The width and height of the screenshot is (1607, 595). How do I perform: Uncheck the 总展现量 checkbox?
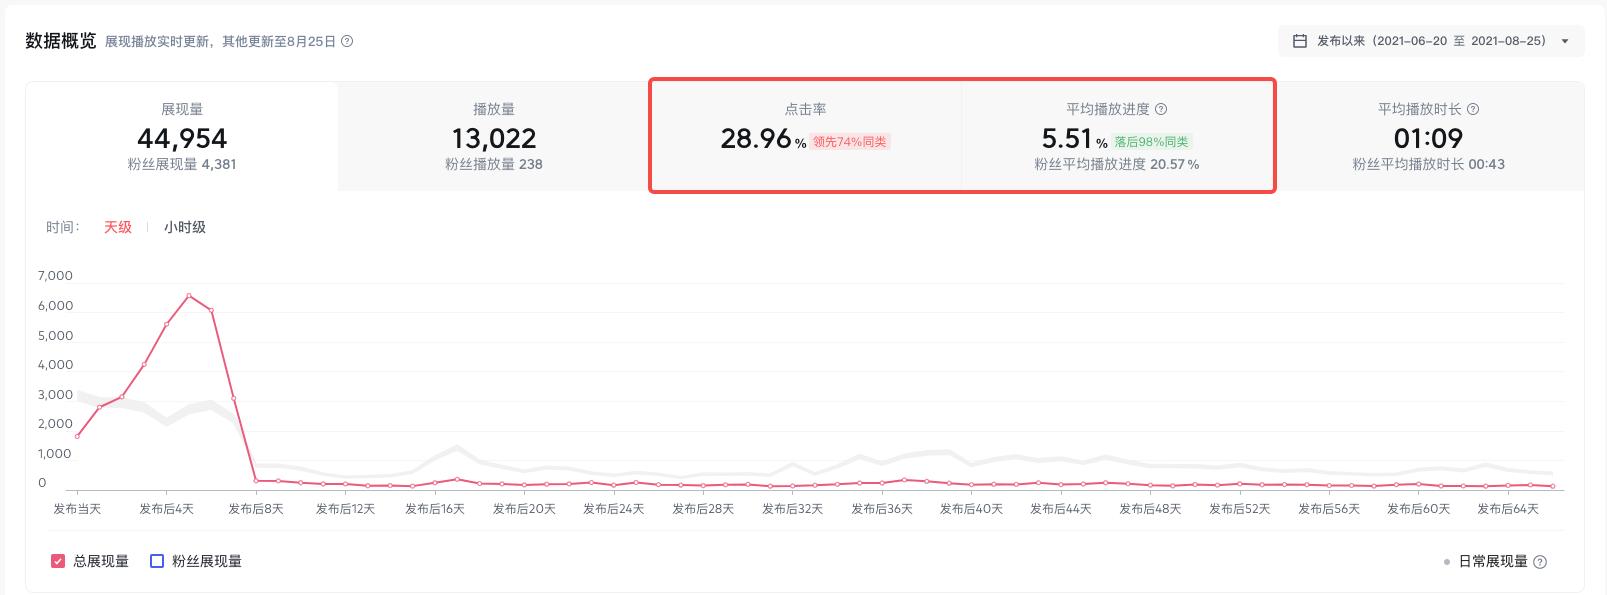tap(58, 561)
